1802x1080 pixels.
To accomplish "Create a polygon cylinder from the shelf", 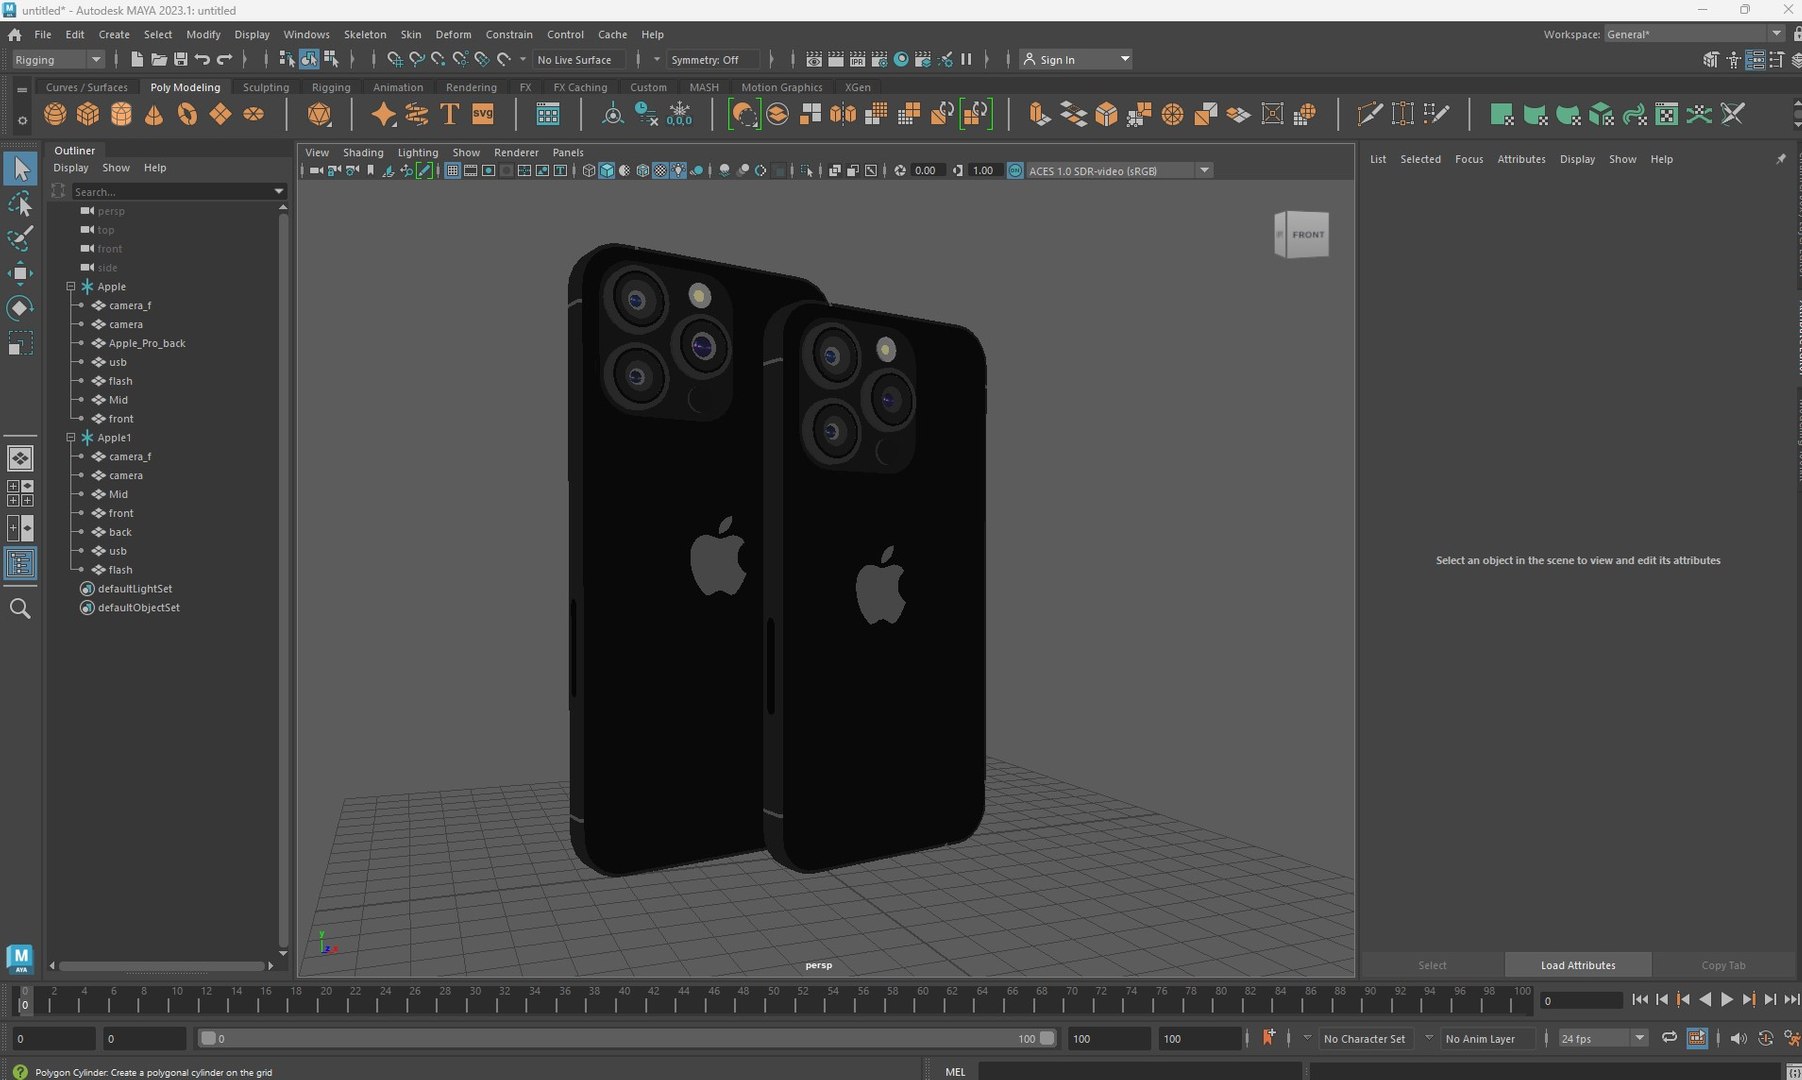I will pos(121,114).
